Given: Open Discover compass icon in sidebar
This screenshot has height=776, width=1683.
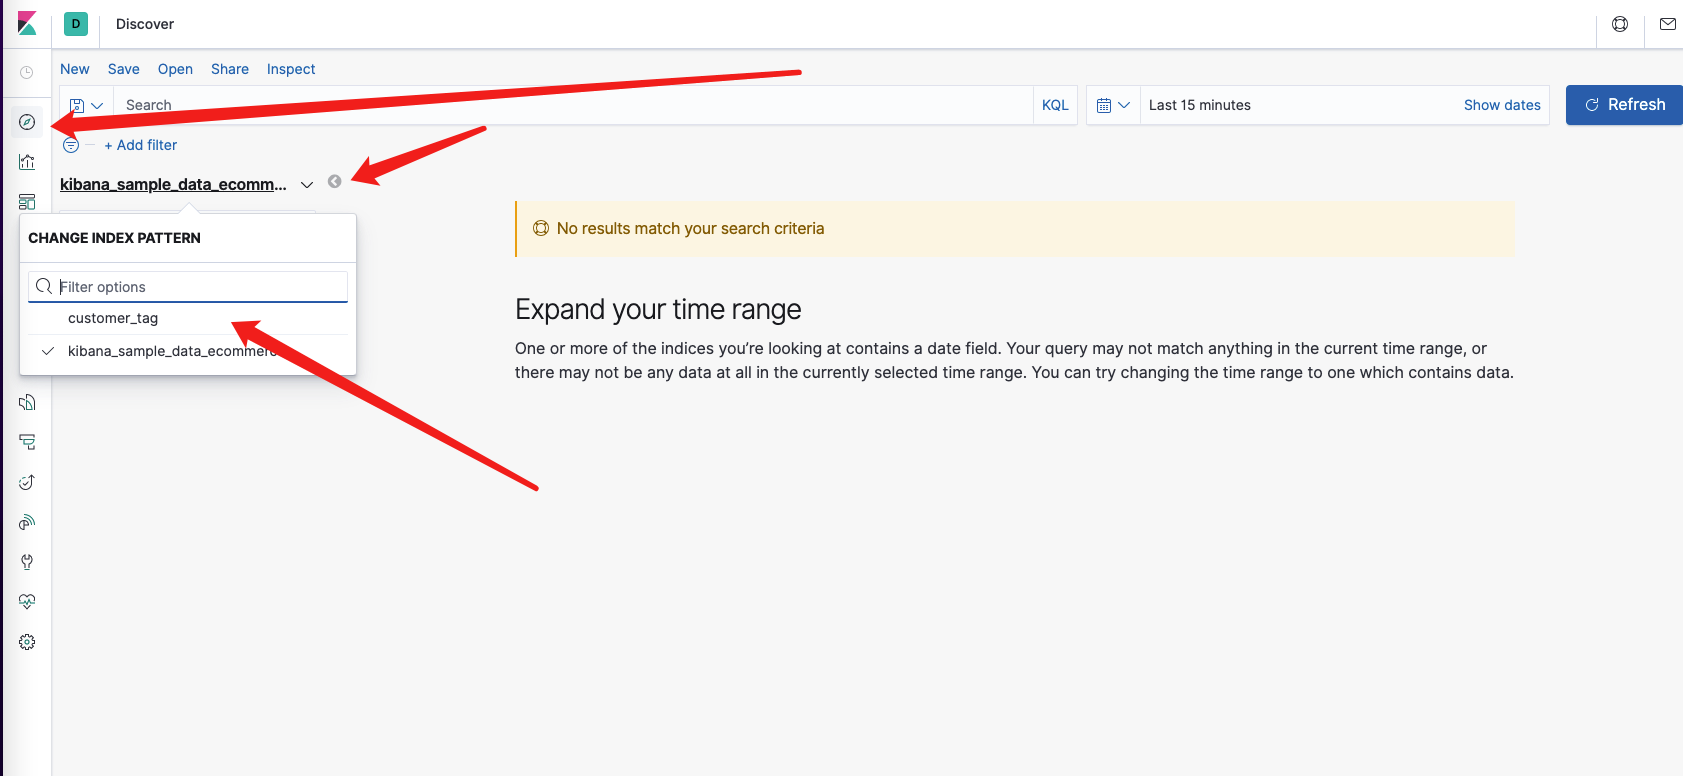Looking at the screenshot, I should pos(27,122).
